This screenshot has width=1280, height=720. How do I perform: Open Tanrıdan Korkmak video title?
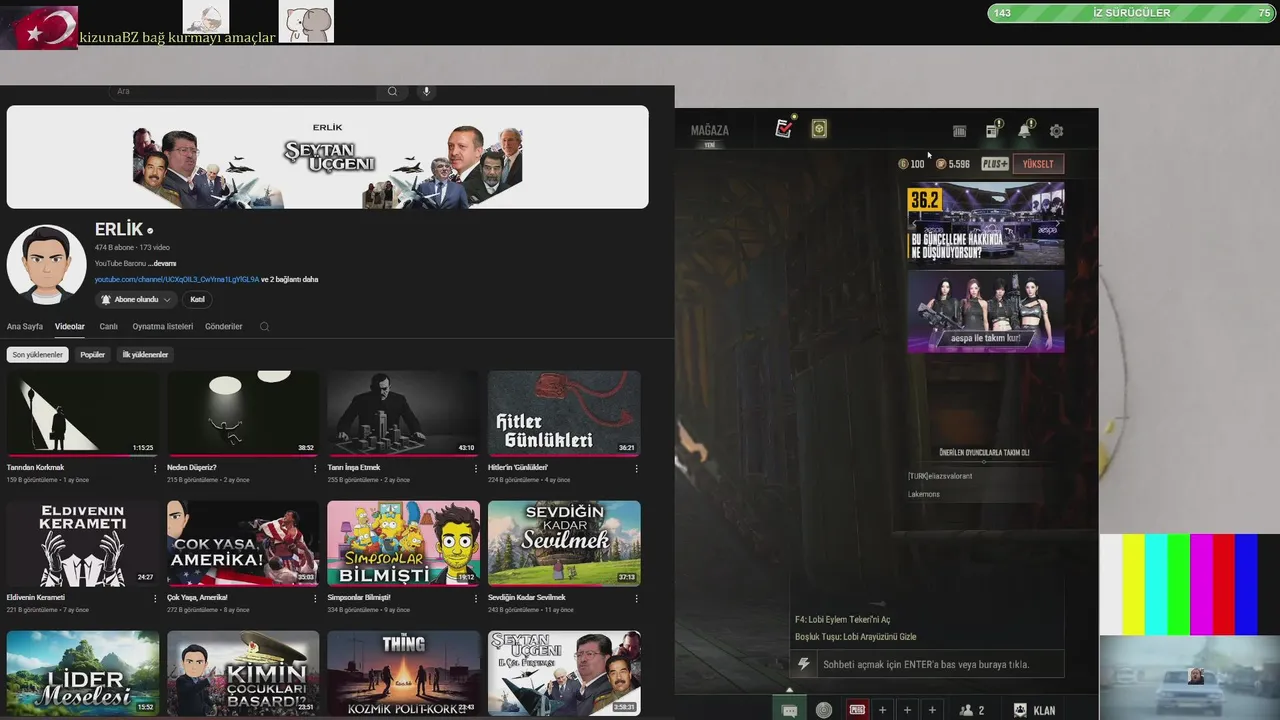pyautogui.click(x=35, y=467)
